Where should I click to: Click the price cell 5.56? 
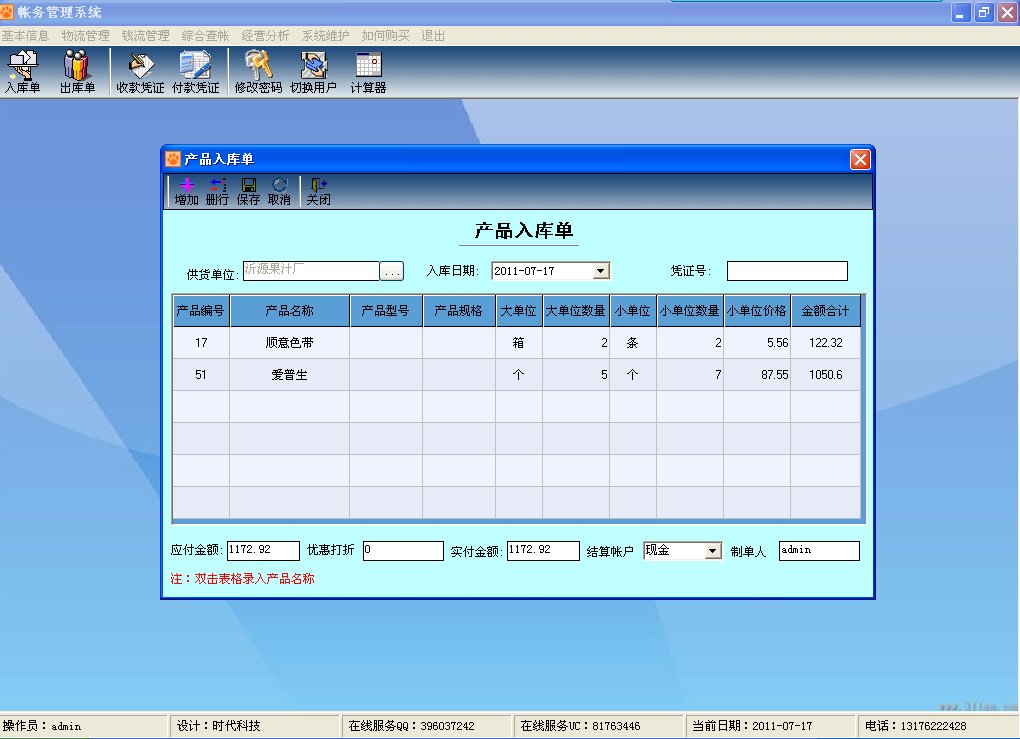(x=757, y=343)
